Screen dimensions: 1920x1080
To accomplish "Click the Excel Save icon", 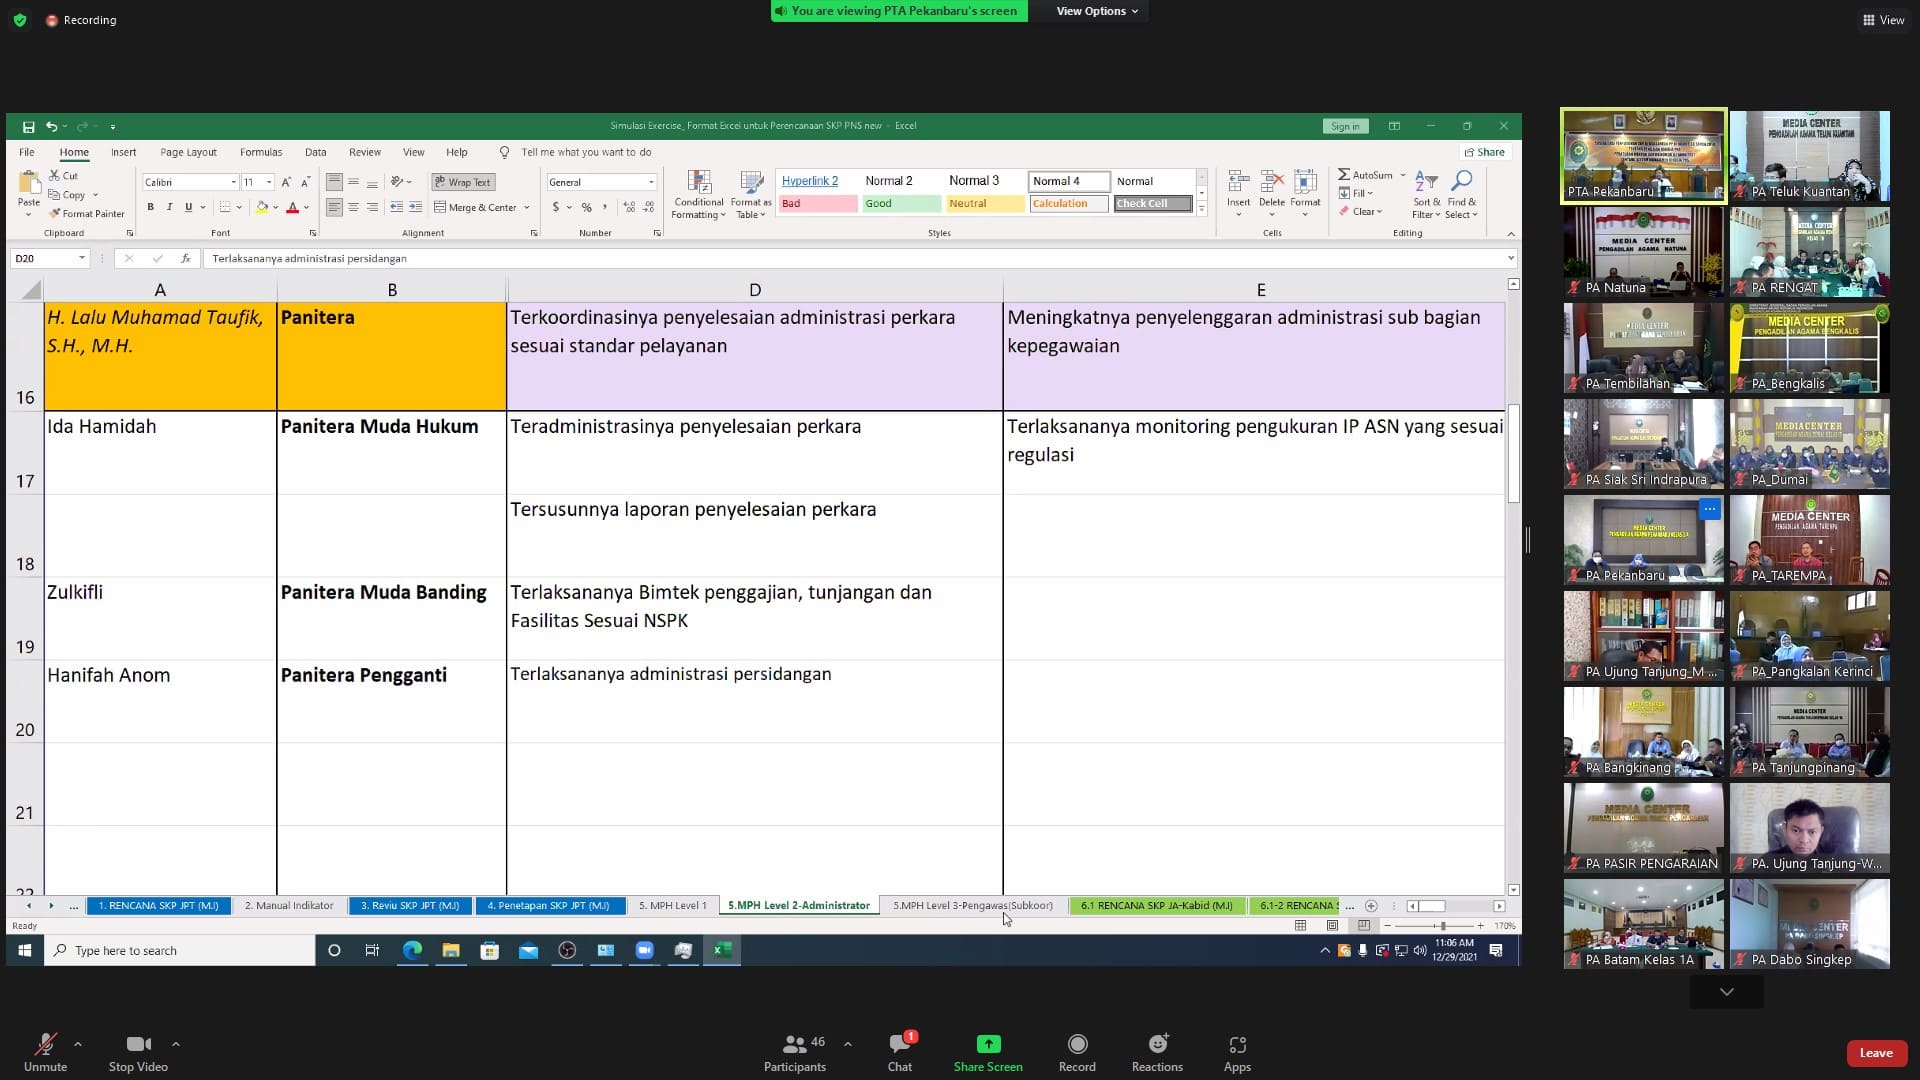I will (28, 127).
